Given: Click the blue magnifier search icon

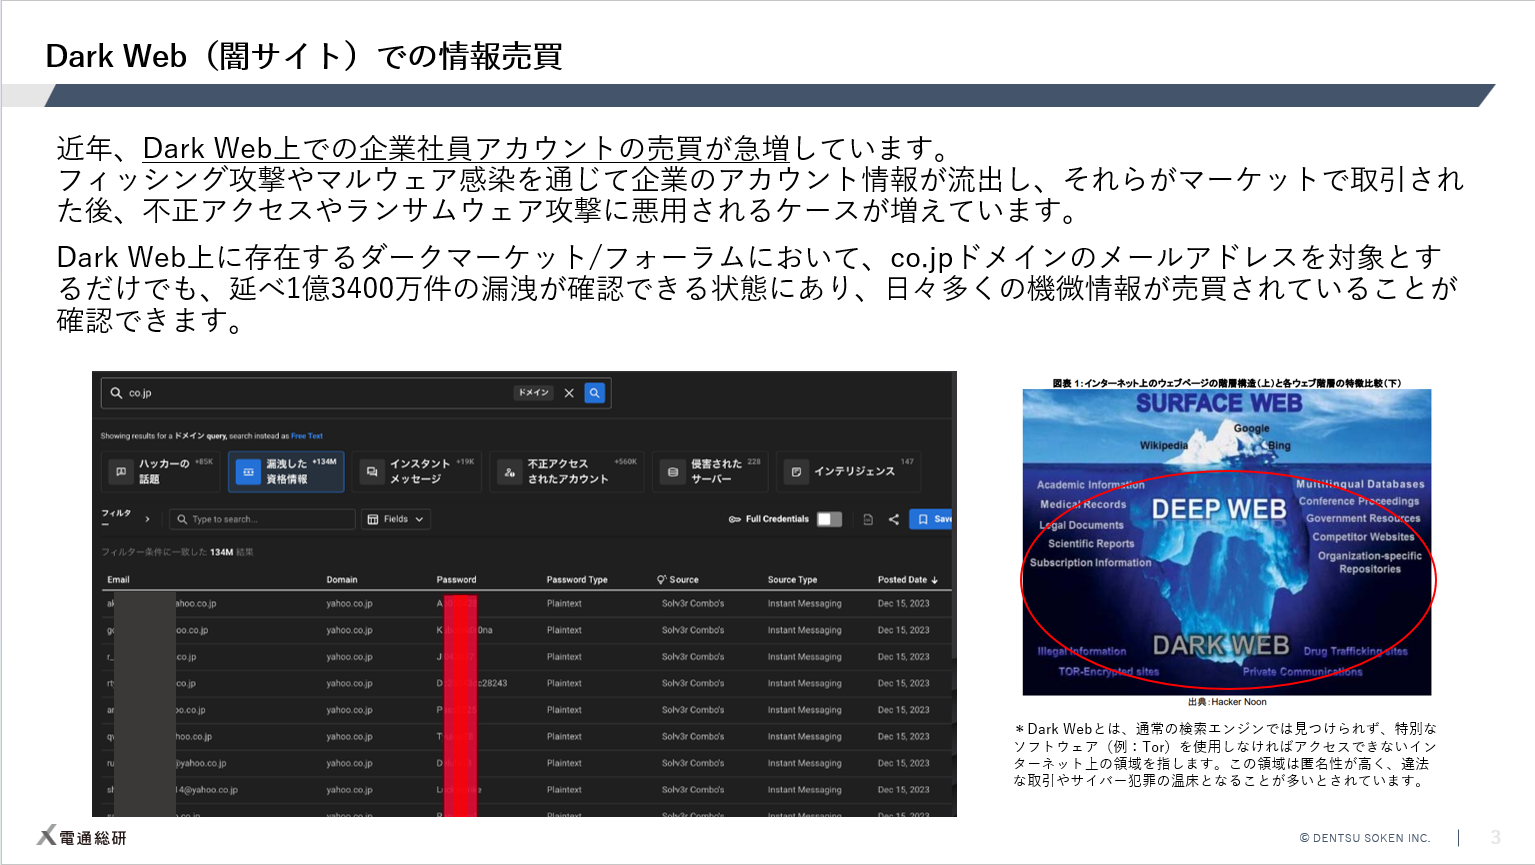Looking at the screenshot, I should click(x=593, y=393).
